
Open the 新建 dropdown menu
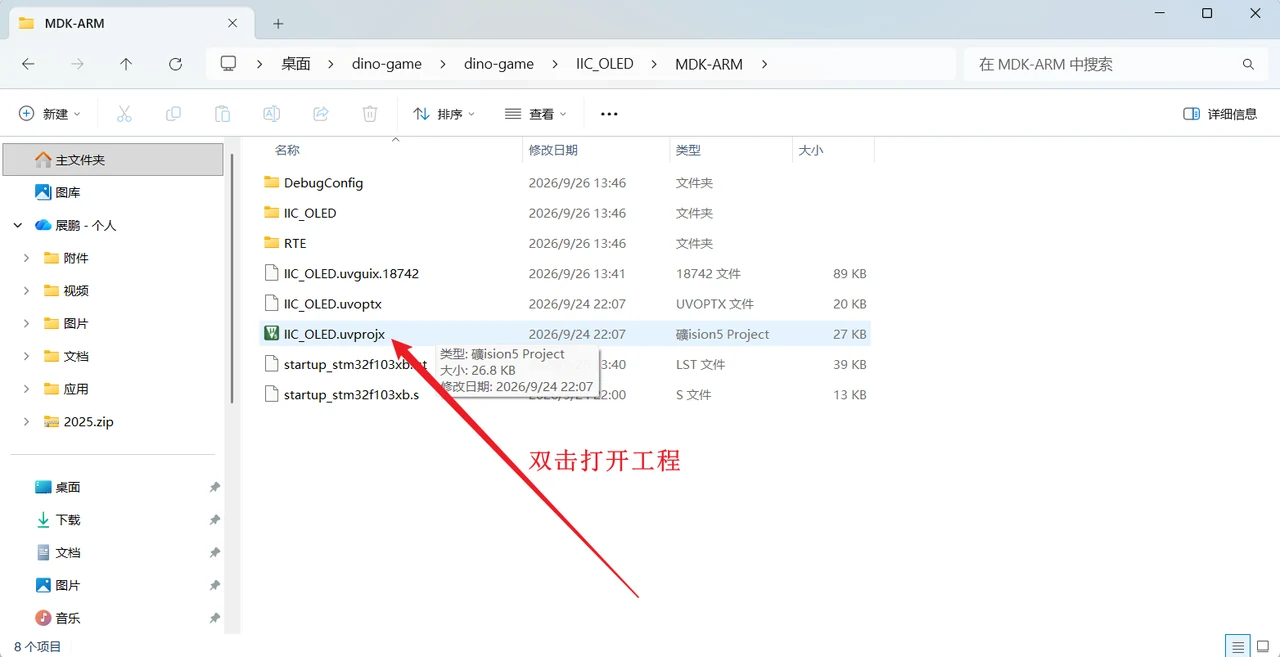click(50, 114)
